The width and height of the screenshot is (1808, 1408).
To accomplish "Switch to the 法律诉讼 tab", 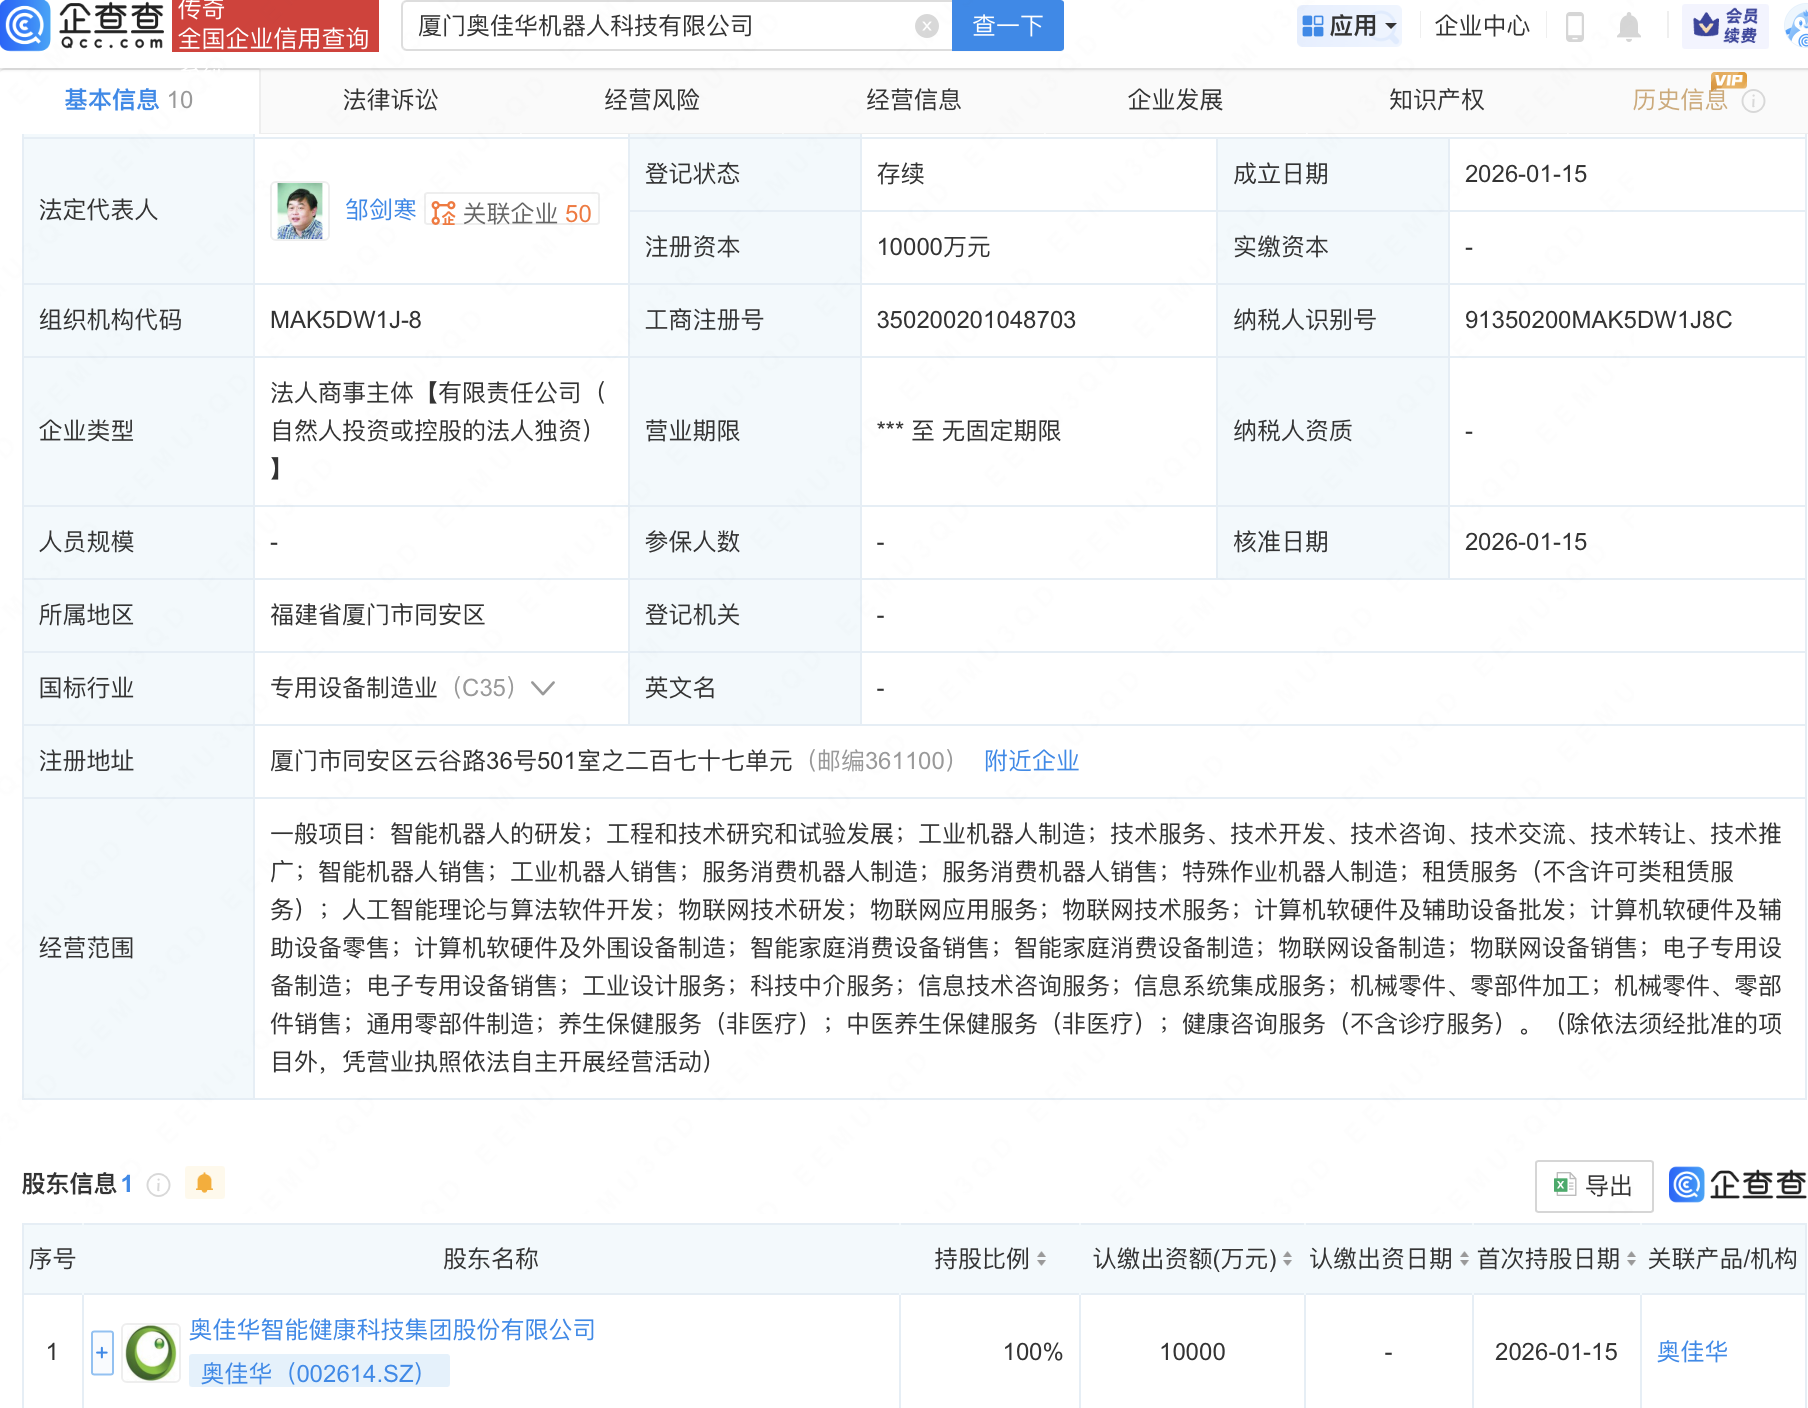I will click(x=390, y=100).
